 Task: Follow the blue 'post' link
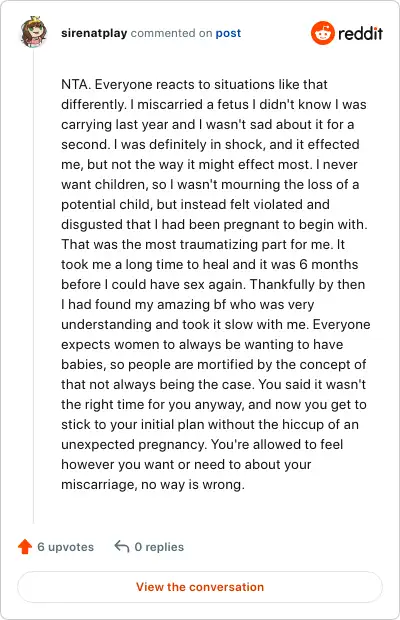point(228,33)
